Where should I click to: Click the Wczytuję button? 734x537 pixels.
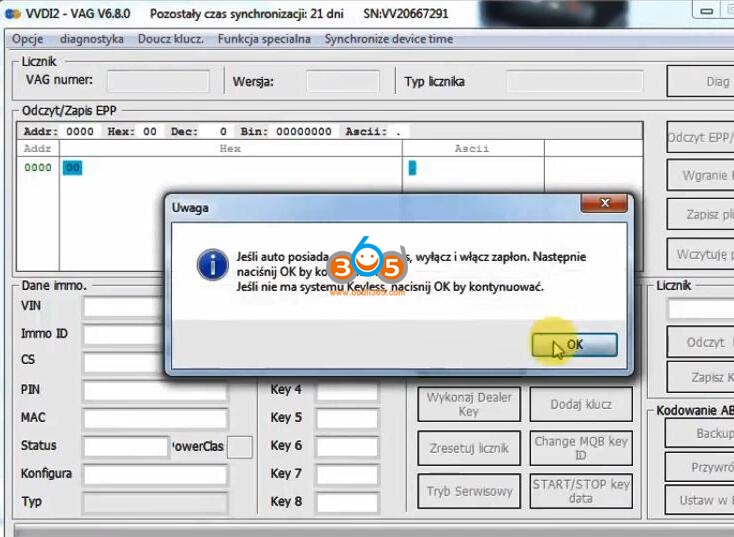point(700,254)
